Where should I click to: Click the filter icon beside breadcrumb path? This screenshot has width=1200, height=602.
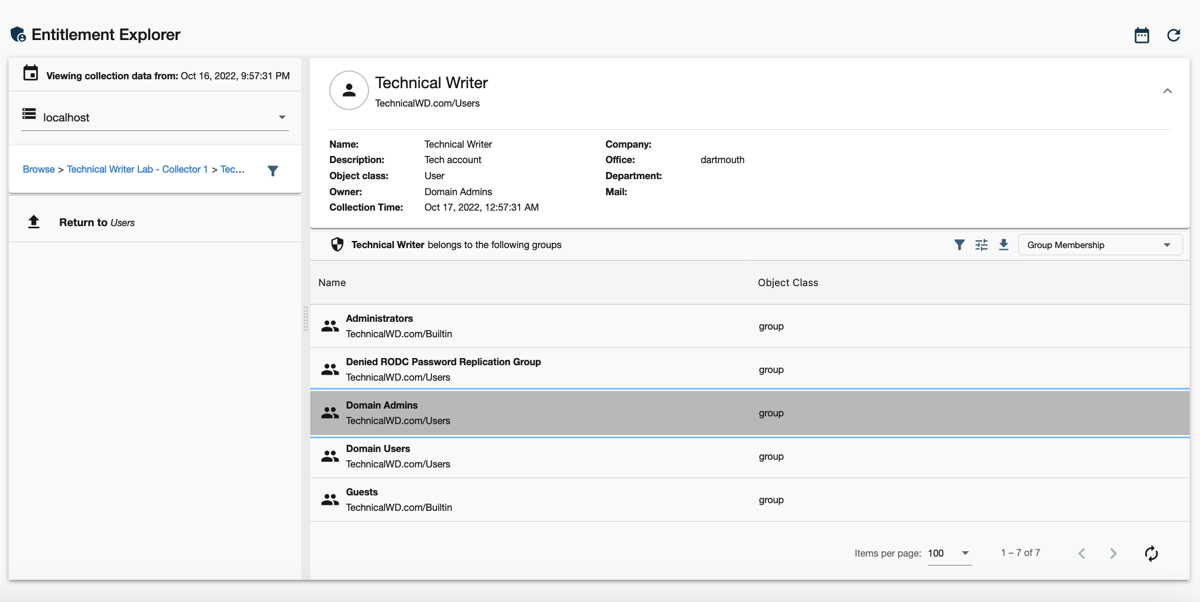273,171
